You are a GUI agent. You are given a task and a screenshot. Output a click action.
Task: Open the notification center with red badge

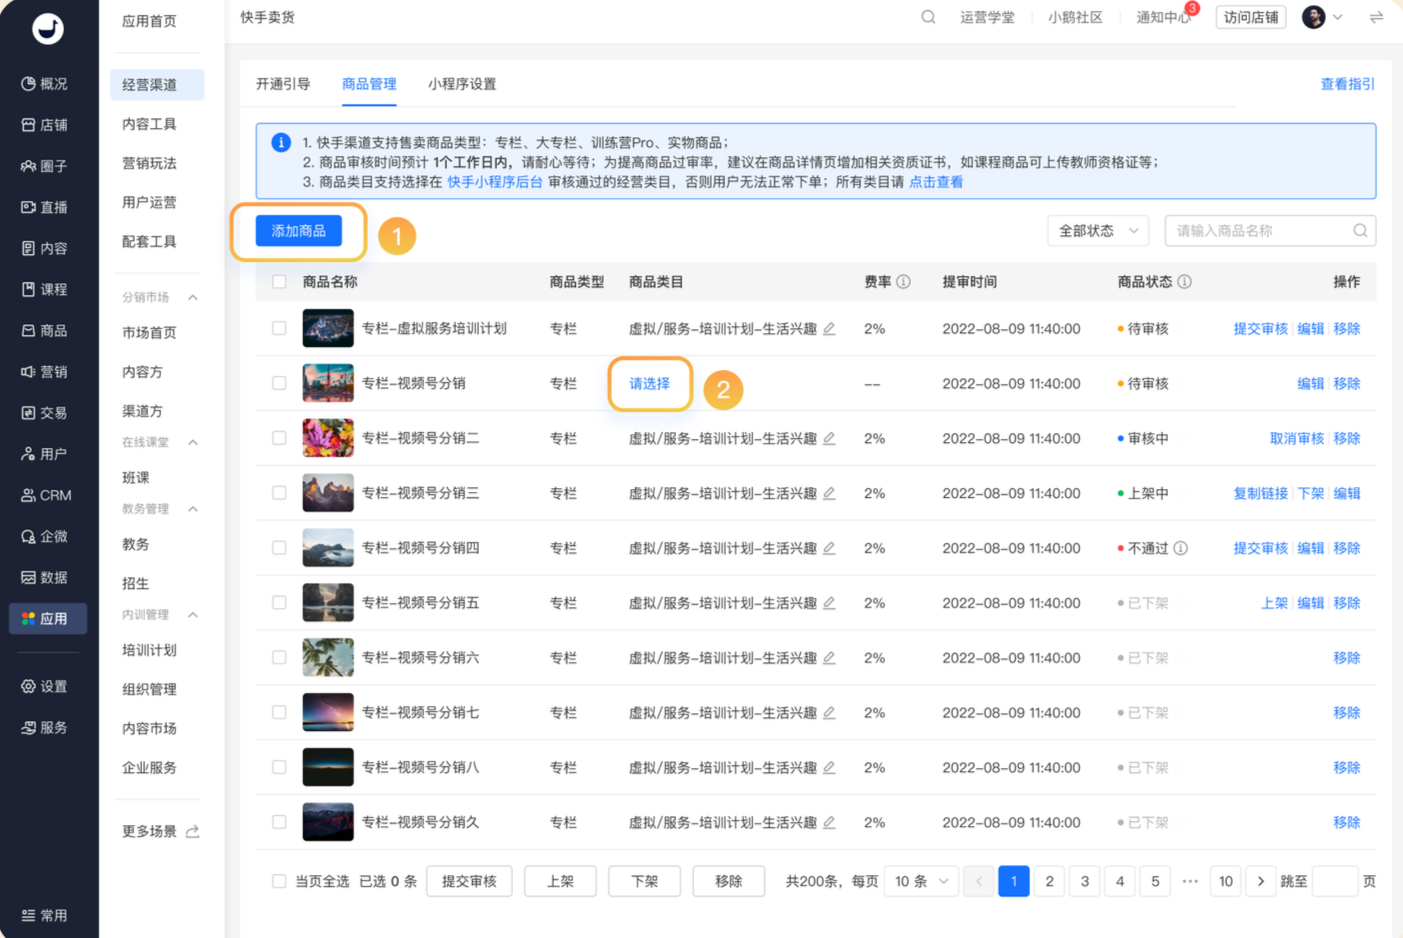[x=1162, y=17]
